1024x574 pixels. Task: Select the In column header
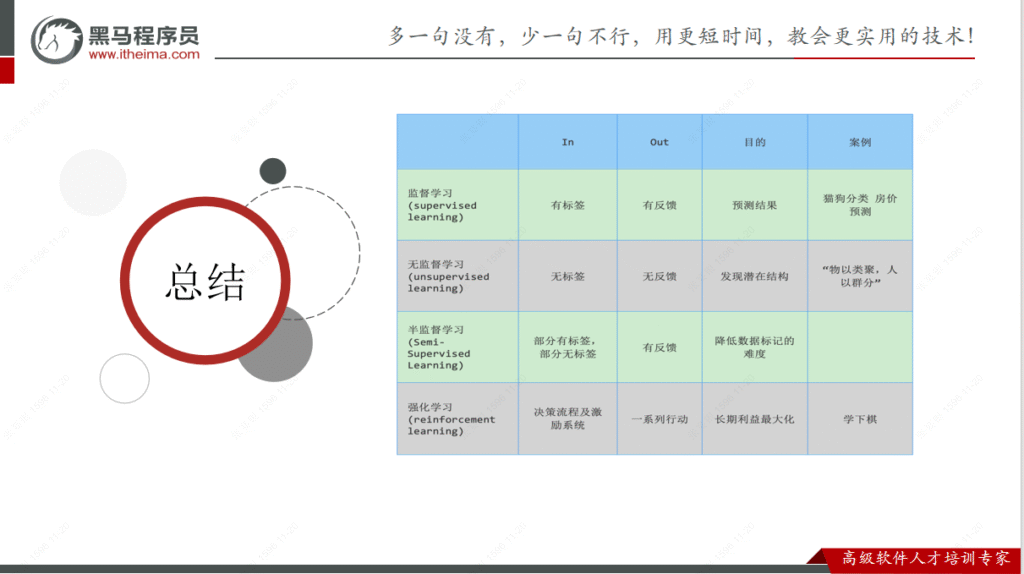pyautogui.click(x=567, y=142)
